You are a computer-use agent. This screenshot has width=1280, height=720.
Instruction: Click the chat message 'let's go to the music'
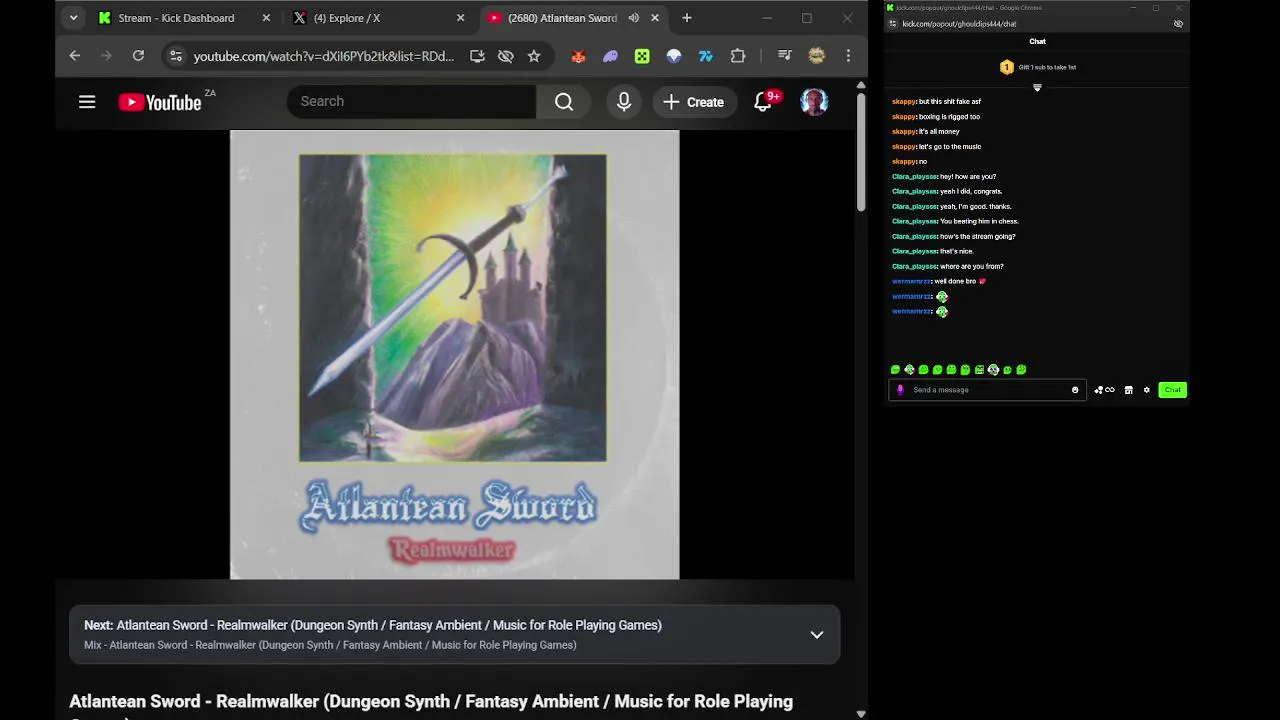950,147
